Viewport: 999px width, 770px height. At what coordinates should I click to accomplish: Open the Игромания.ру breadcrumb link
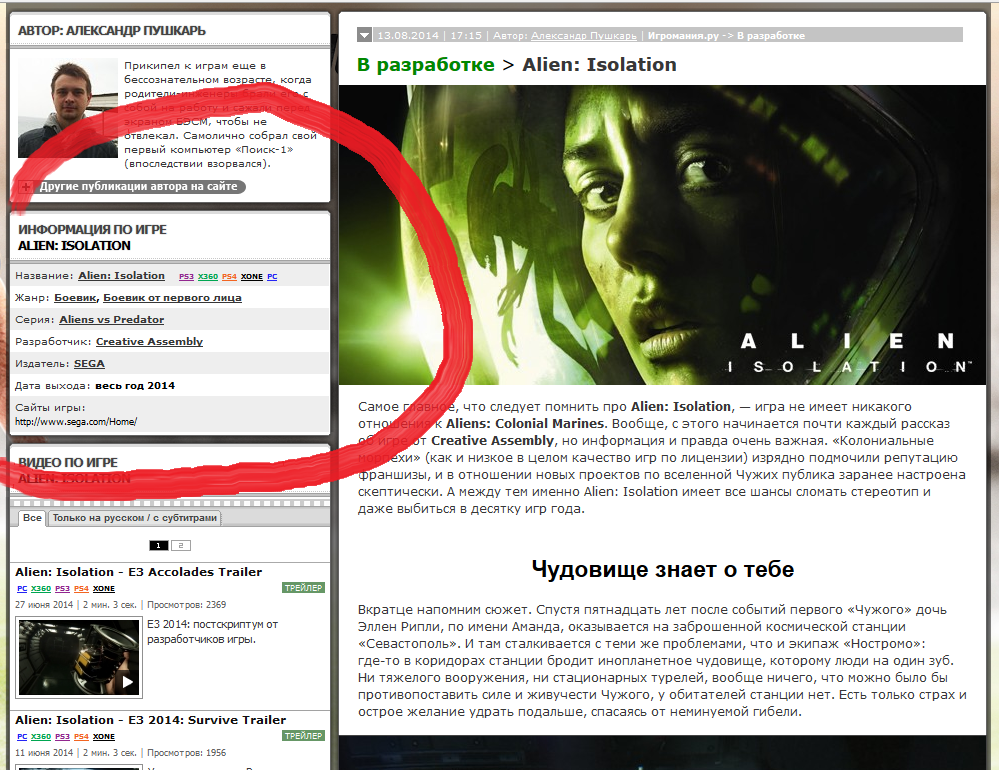683,36
